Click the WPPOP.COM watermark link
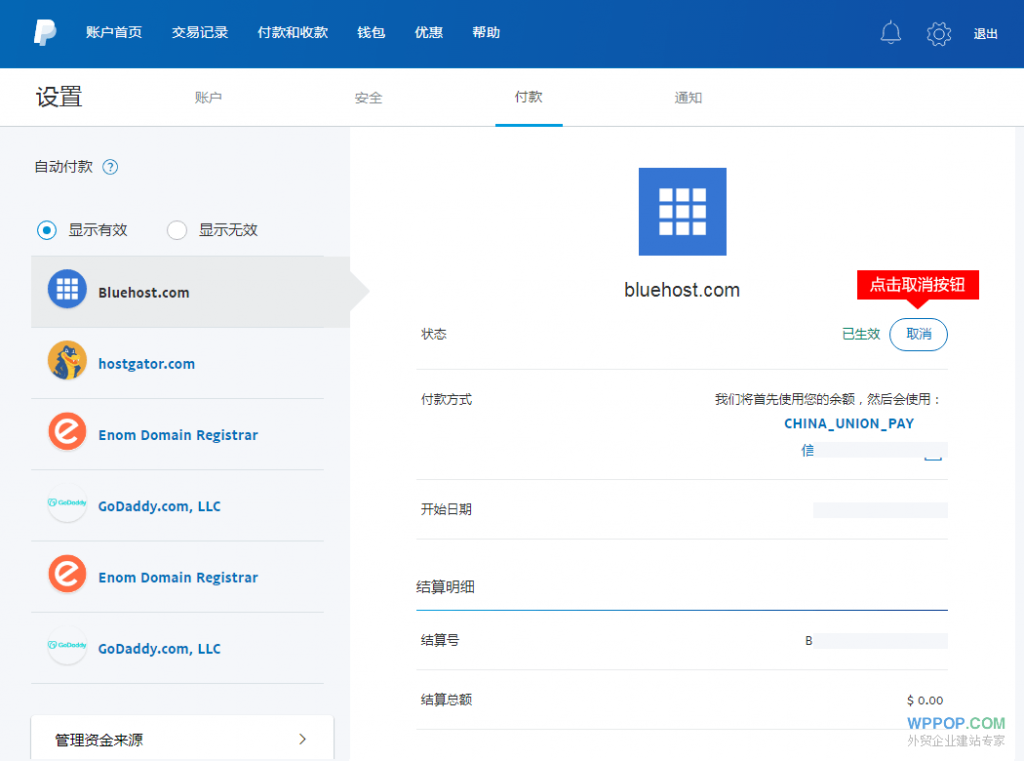The width and height of the screenshot is (1024, 761). click(x=957, y=723)
